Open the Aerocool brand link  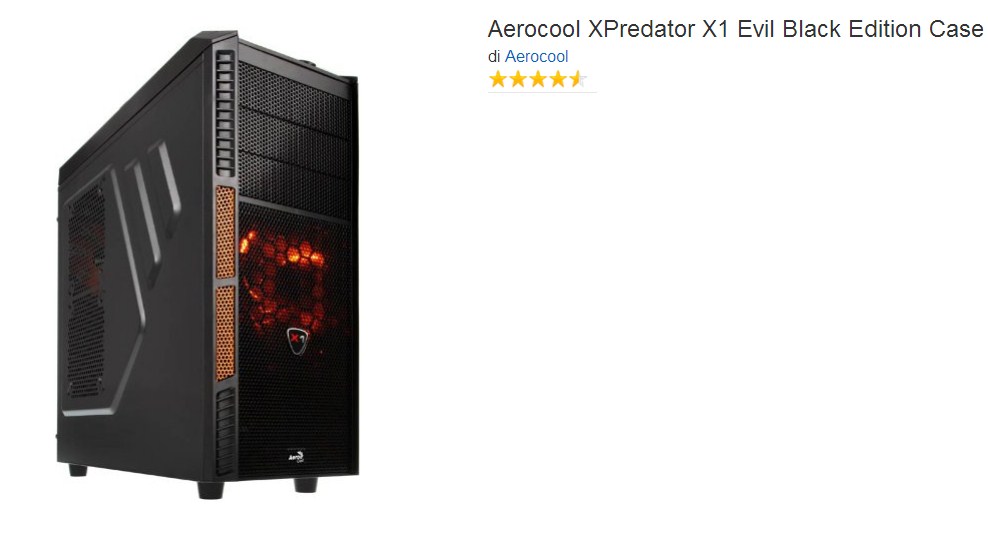click(536, 56)
